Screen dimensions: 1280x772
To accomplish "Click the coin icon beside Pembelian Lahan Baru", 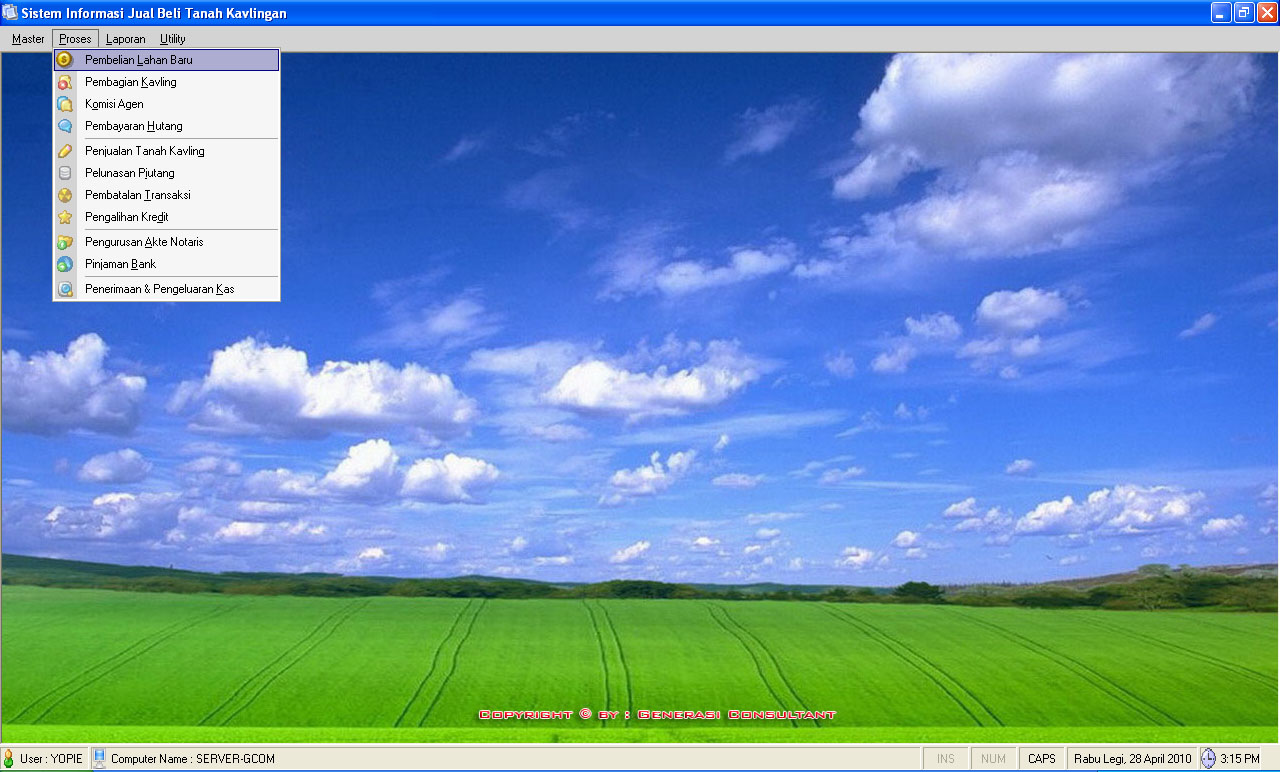I will click(x=65, y=60).
